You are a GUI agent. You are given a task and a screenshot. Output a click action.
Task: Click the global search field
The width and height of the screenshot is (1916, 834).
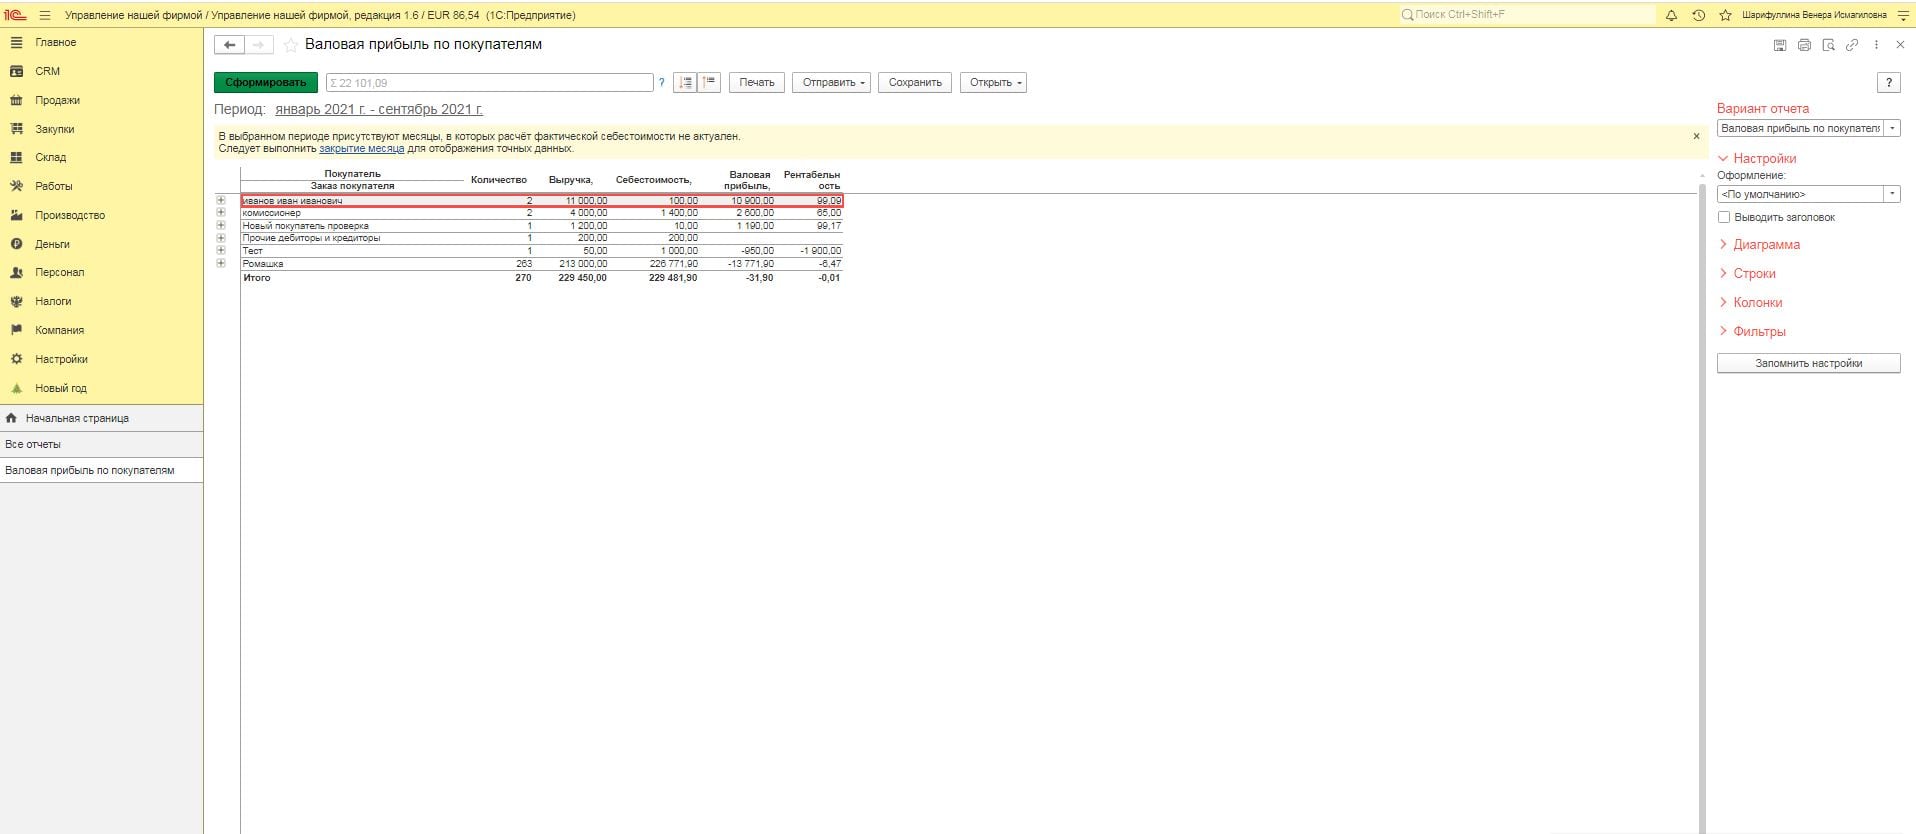1525,15
